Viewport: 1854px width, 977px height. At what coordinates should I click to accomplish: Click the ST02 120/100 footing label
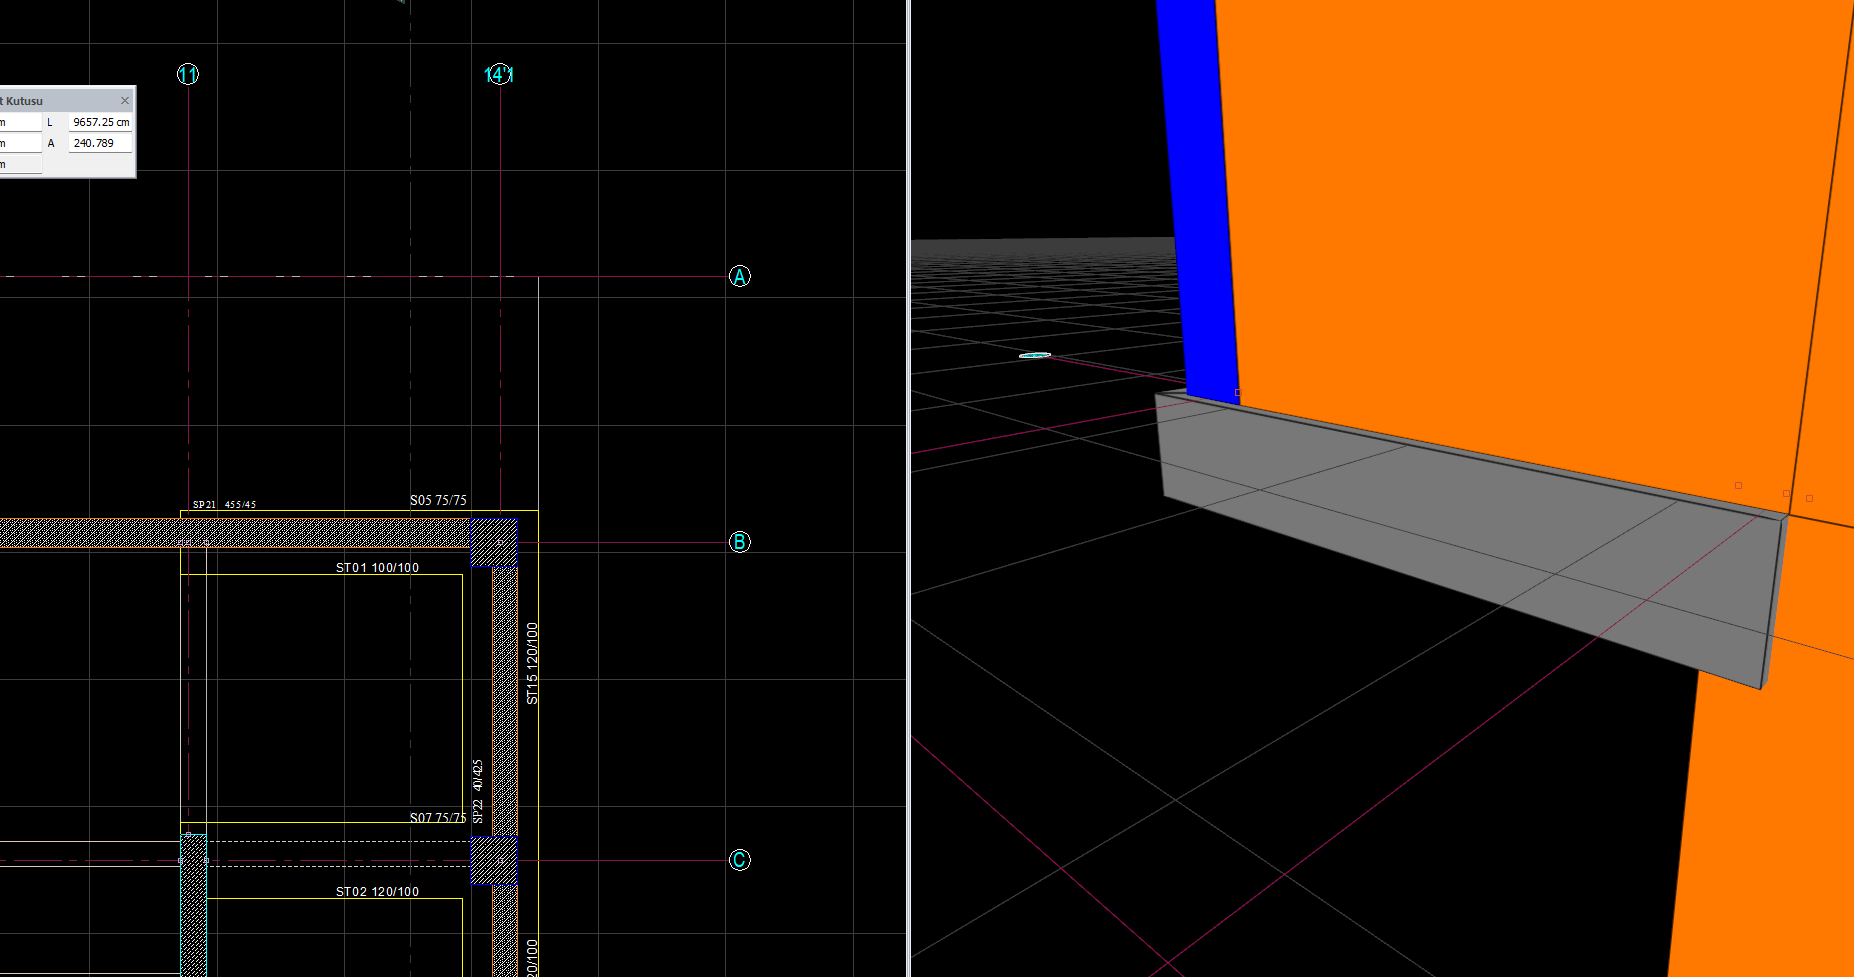377,892
